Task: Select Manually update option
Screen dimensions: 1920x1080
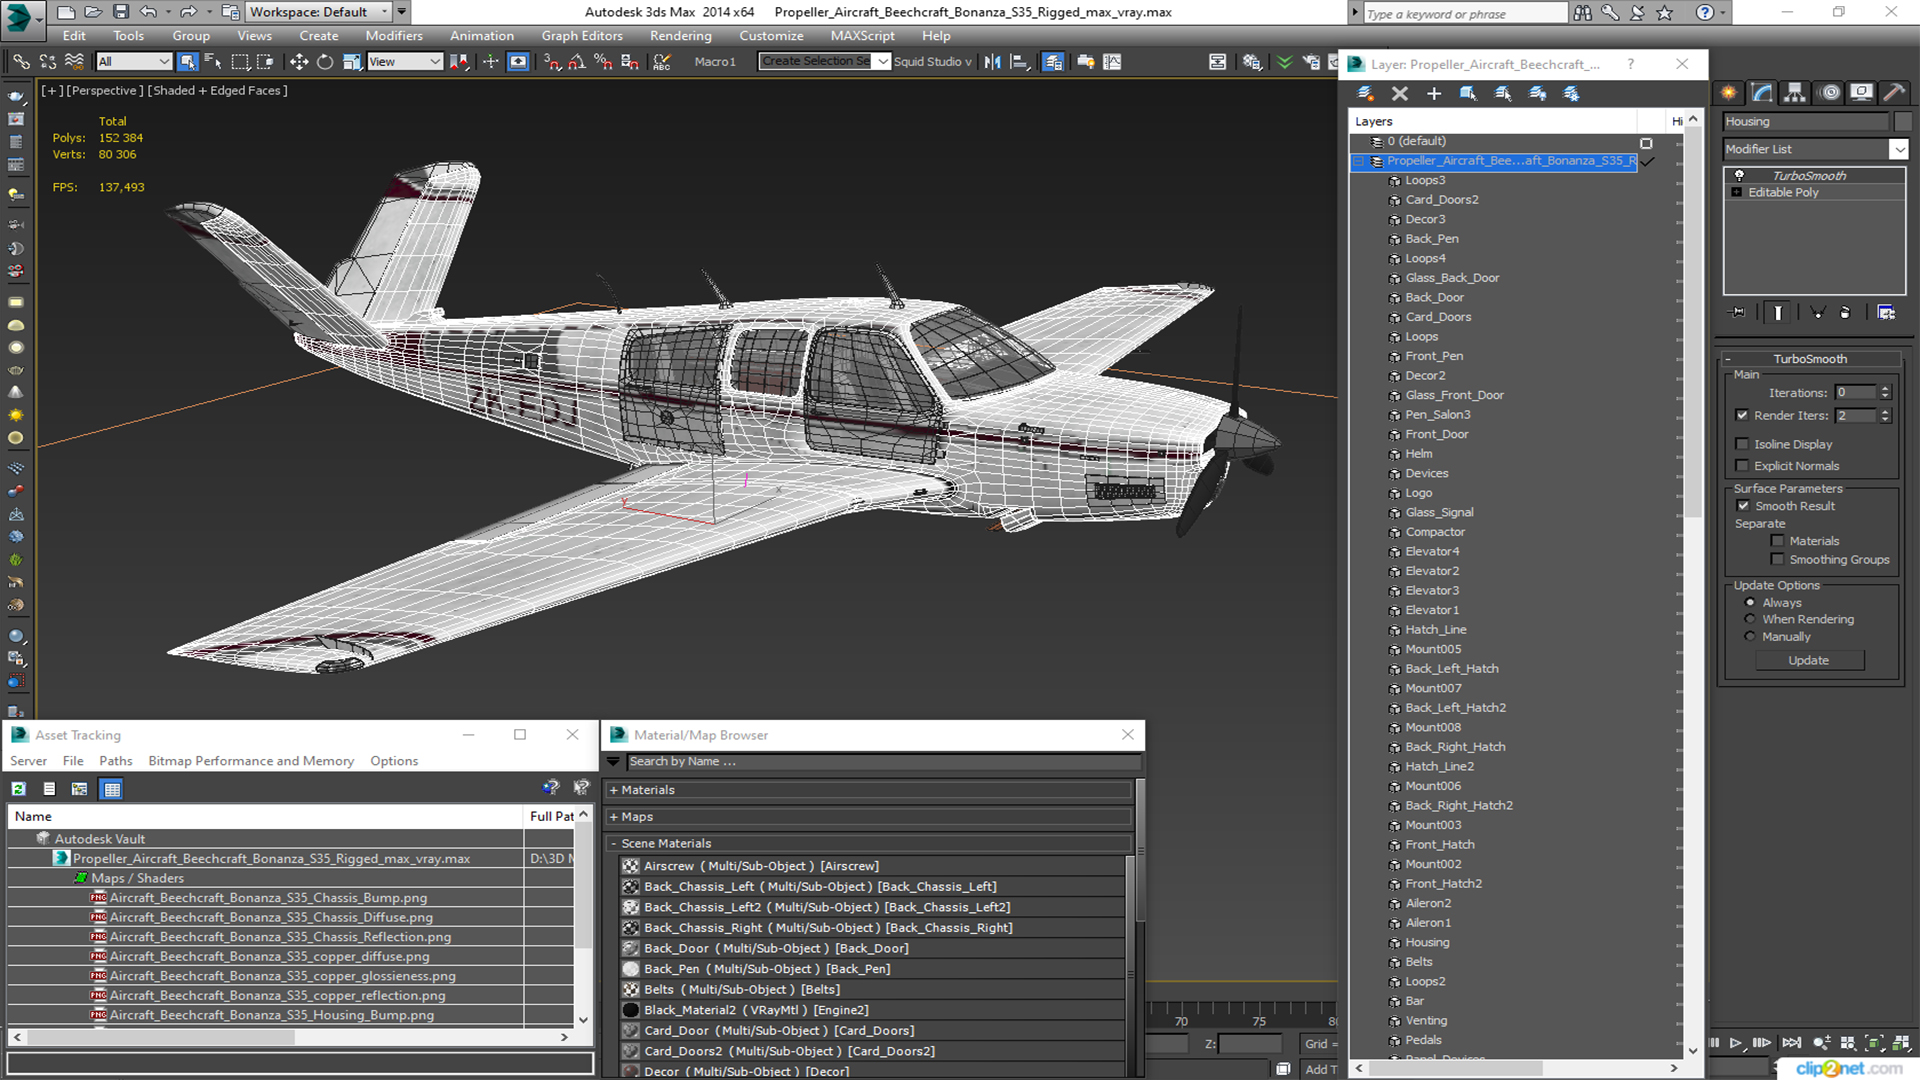Action: click(1750, 637)
